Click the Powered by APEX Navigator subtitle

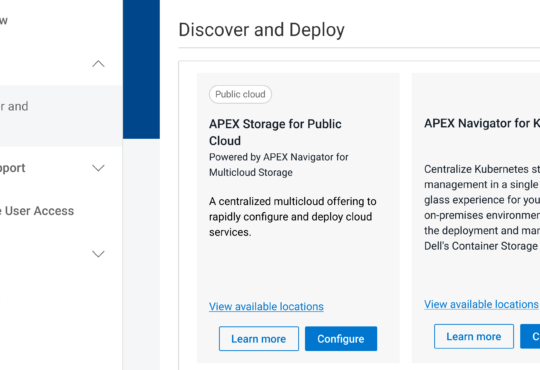(279, 165)
